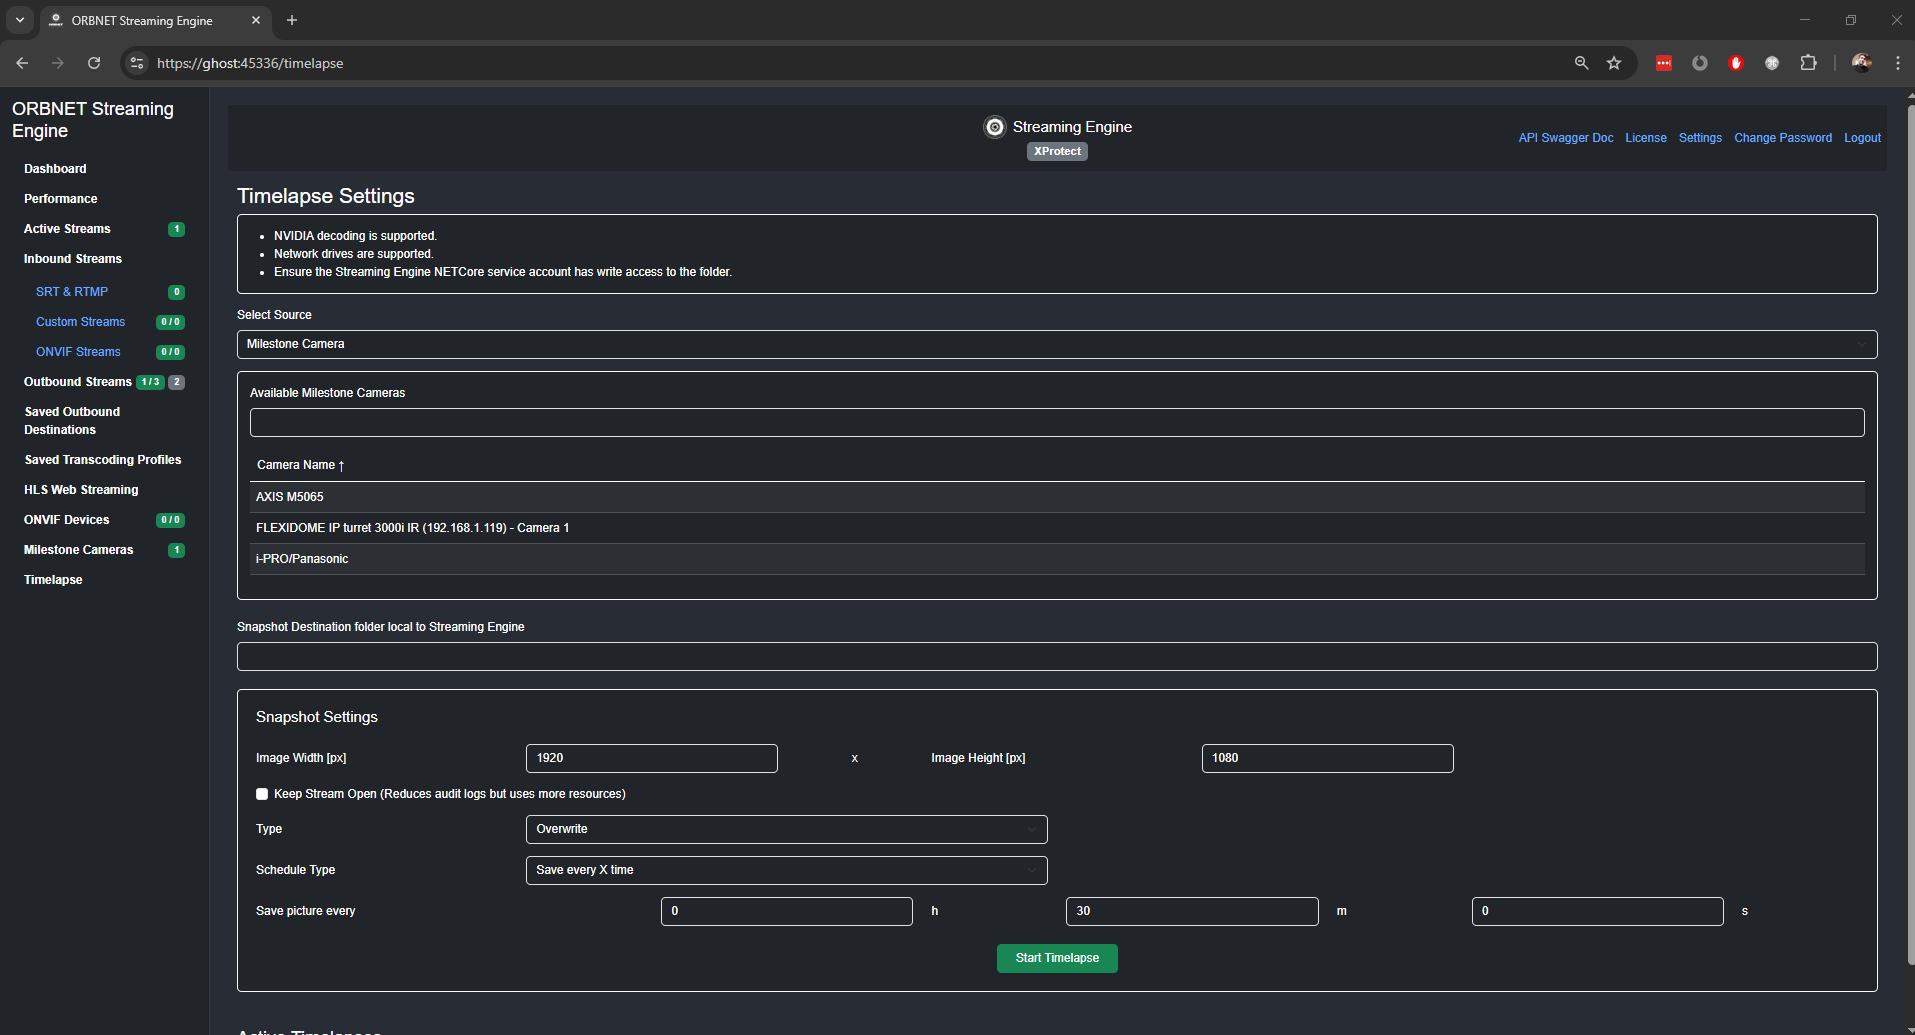
Task: Open the Dashboard page
Action: pos(55,169)
